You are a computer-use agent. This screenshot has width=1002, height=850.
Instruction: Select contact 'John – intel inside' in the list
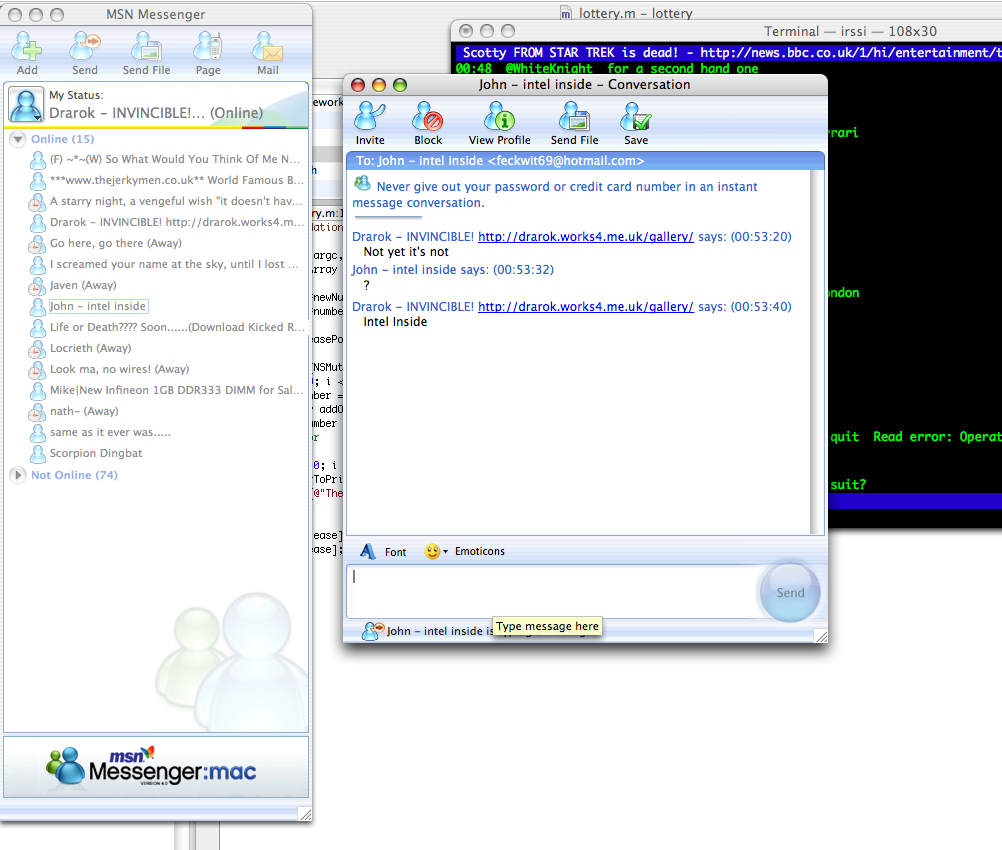click(98, 306)
